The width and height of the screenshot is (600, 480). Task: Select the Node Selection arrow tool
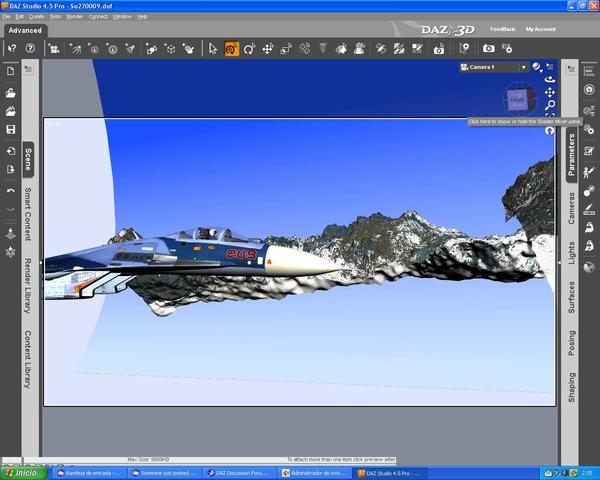[213, 49]
